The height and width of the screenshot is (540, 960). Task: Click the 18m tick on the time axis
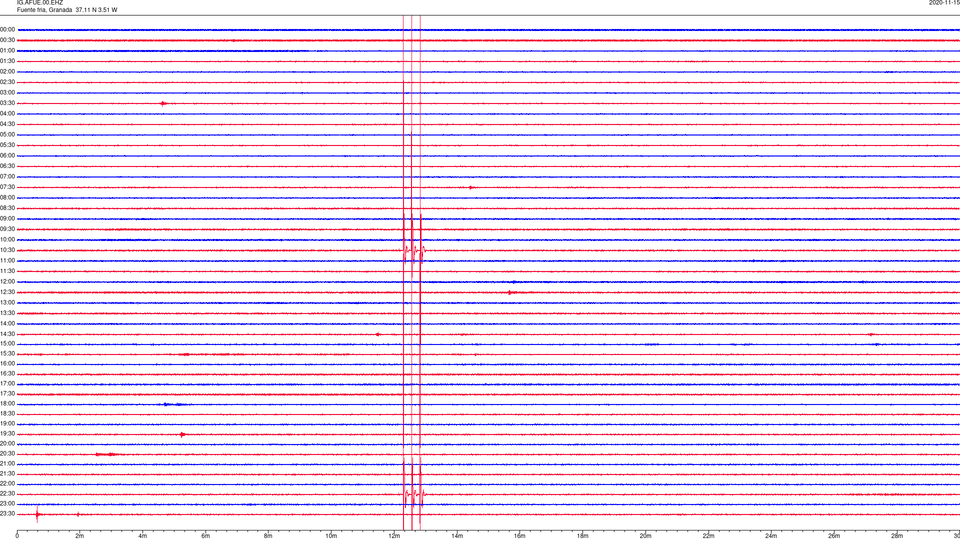pos(583,536)
